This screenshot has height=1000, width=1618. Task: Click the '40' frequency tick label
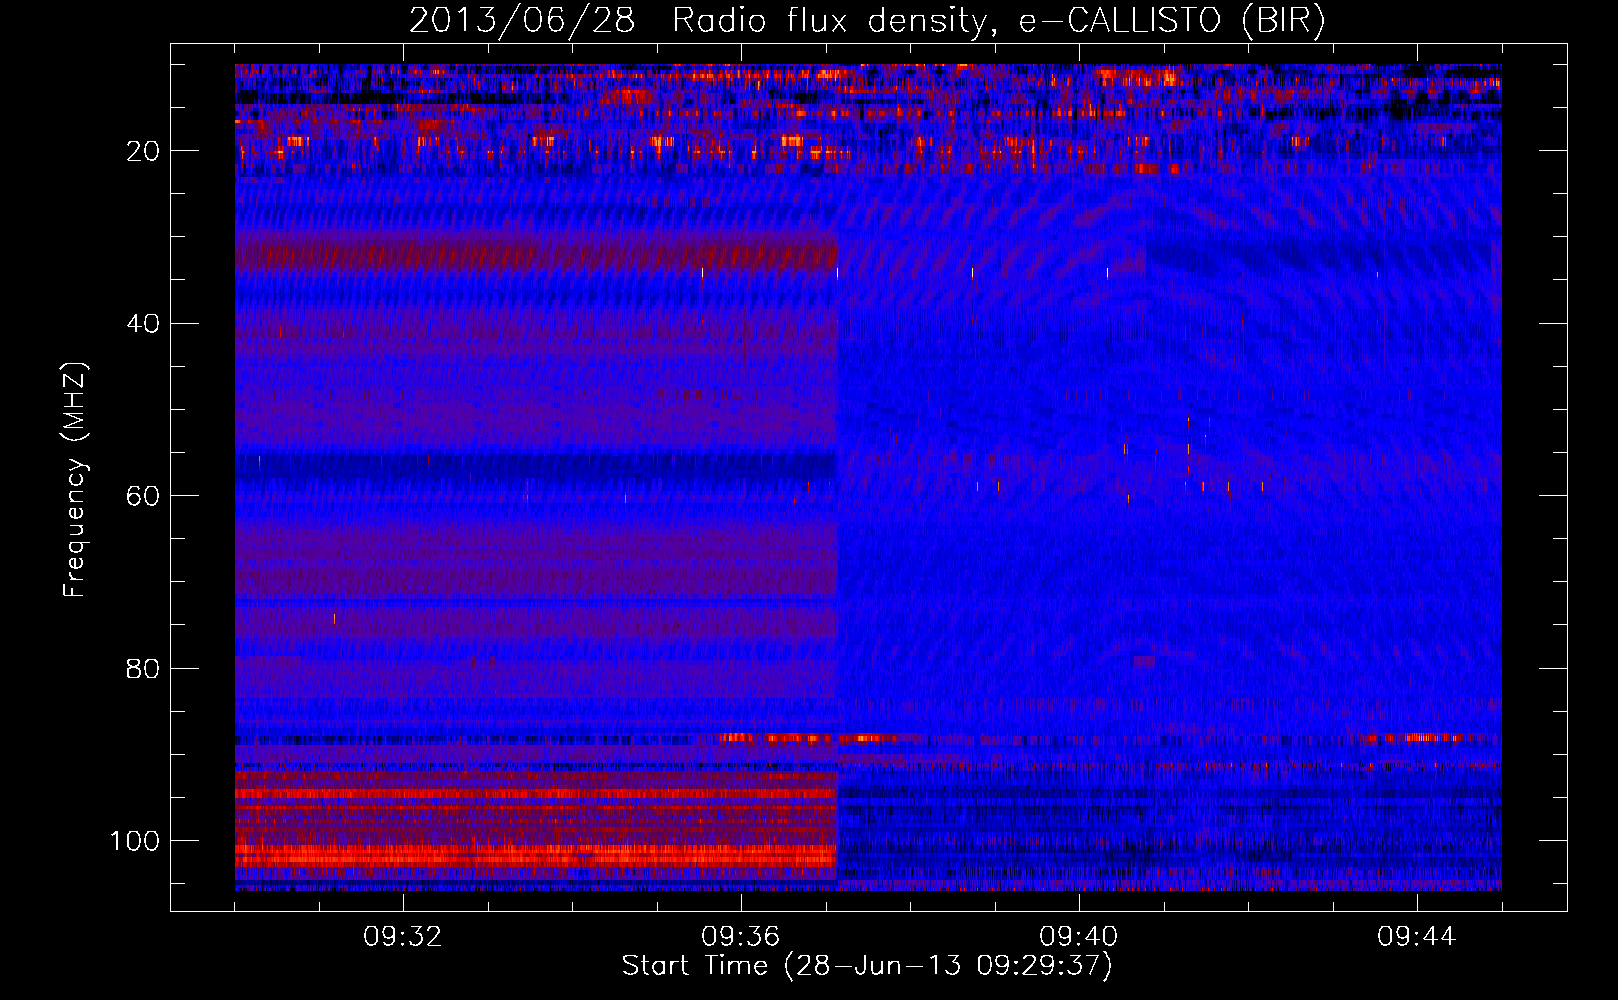tap(144, 324)
